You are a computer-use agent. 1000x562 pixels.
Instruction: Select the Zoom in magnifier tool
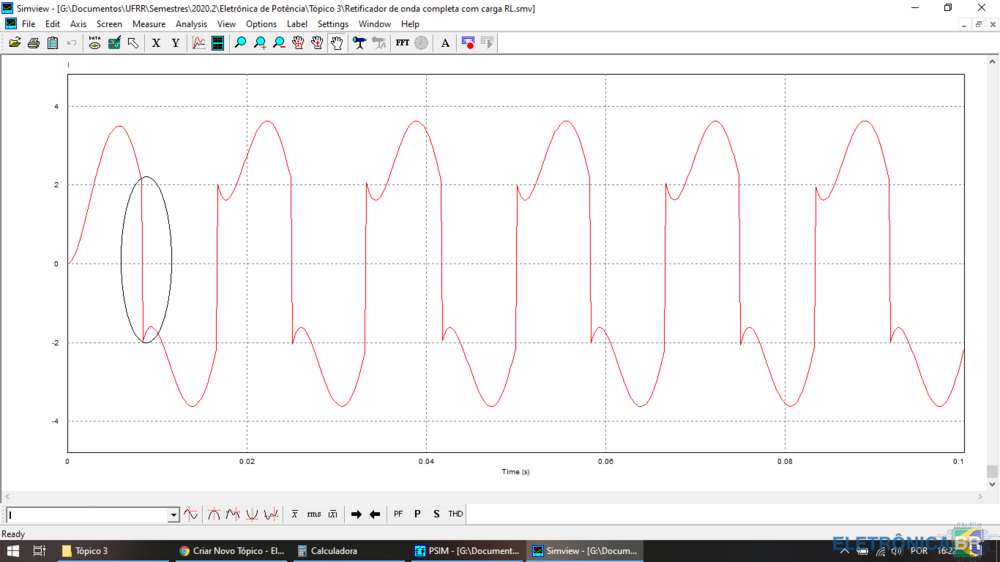point(260,43)
